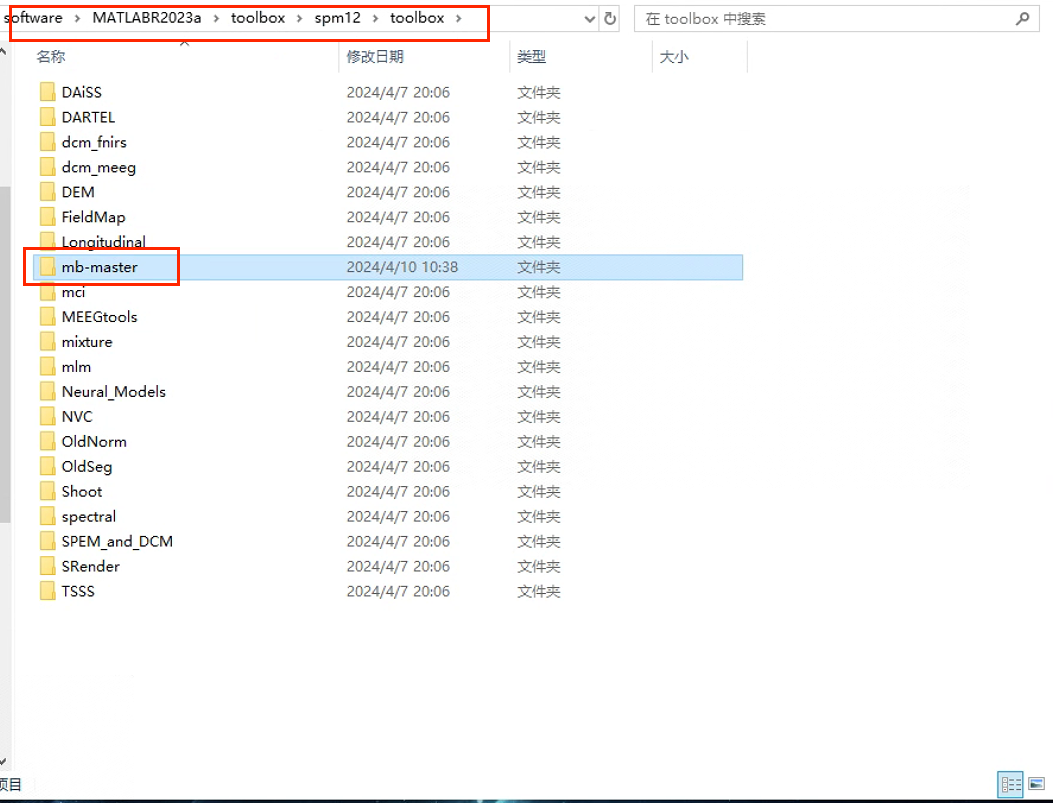Click the OldNorm folder icon
Viewport: 1053px width, 803px height.
47,441
